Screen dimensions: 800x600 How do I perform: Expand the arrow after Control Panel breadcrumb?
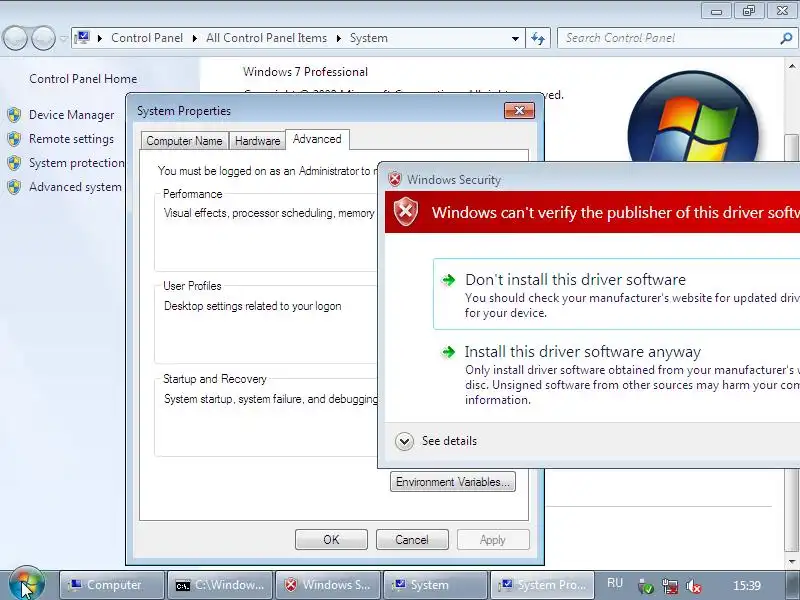194,38
